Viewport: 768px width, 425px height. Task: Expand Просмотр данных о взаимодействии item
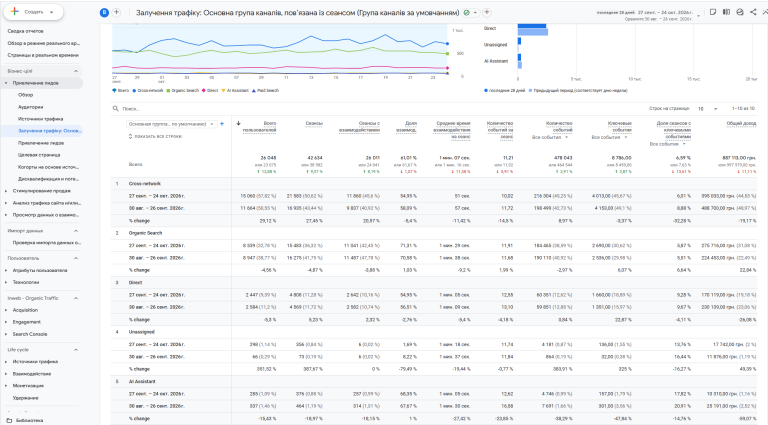(6, 215)
